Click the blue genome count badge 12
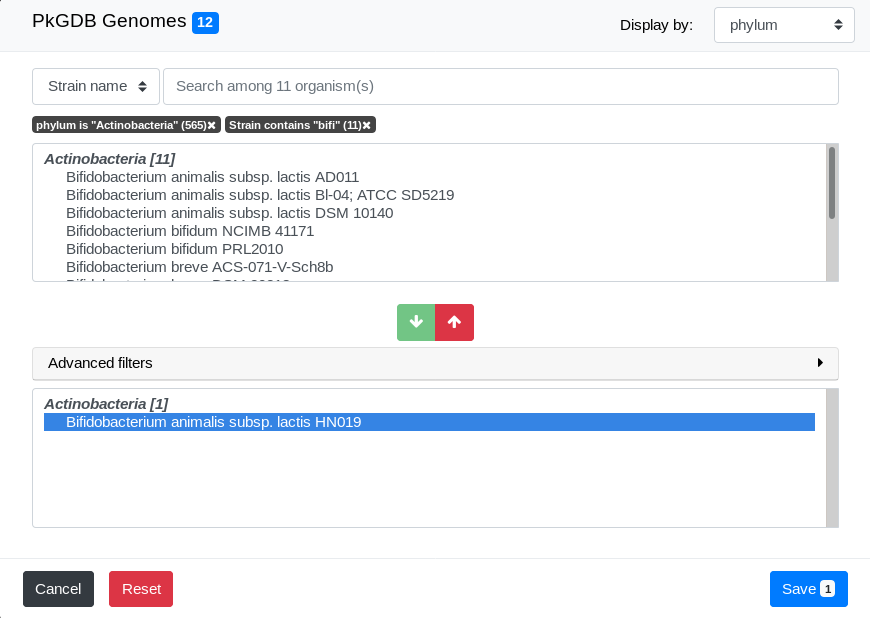This screenshot has width=870, height=618. coord(205,23)
